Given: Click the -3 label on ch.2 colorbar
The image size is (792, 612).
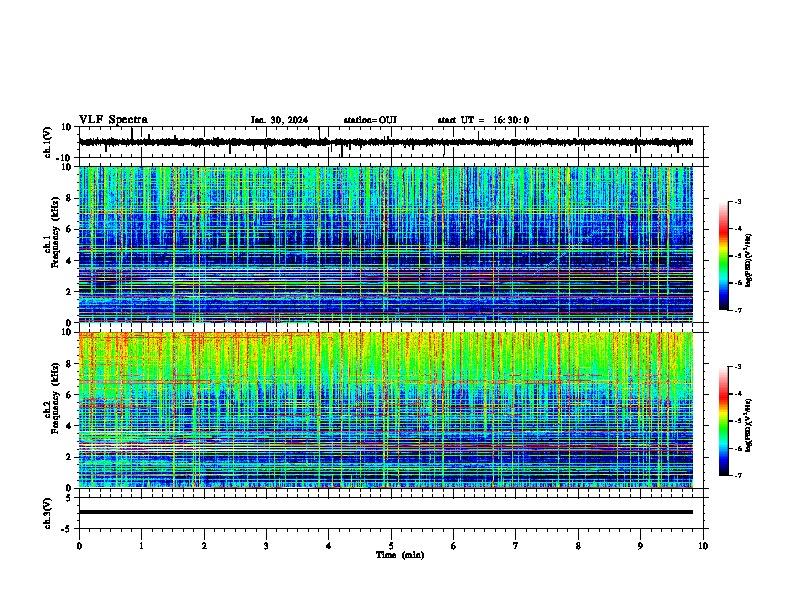Looking at the screenshot, I should (x=737, y=367).
